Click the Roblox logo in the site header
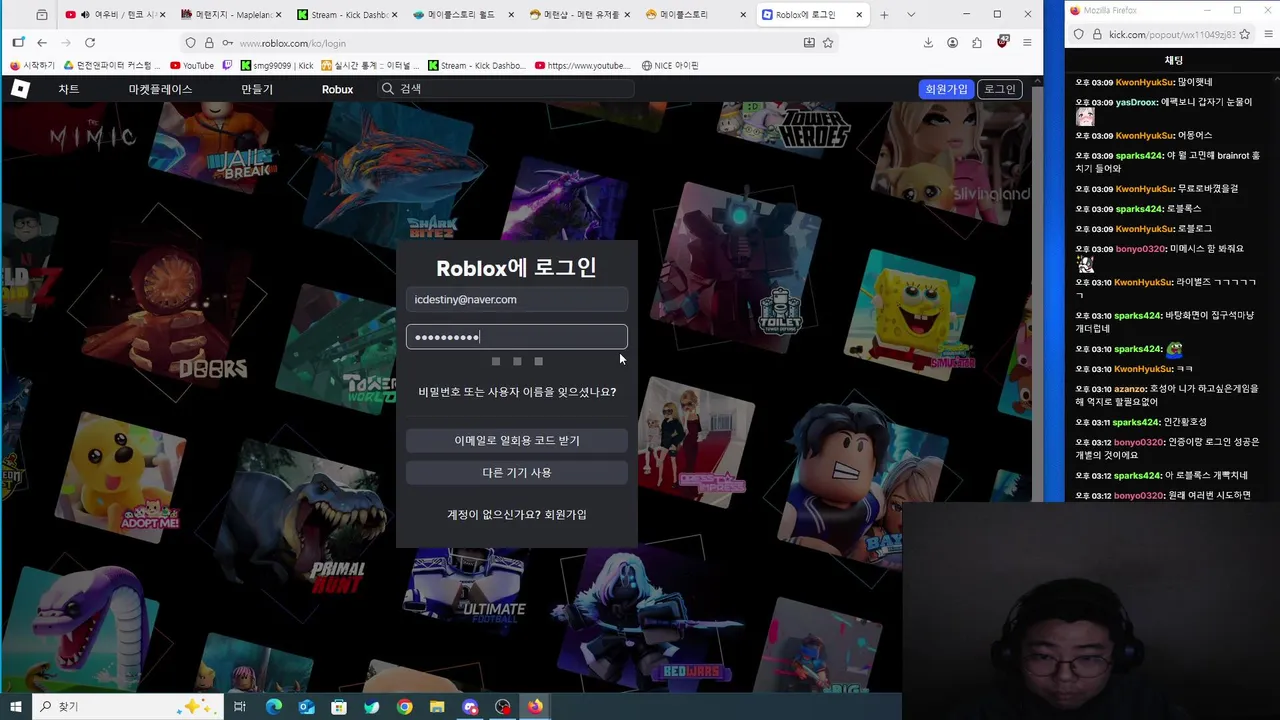 point(20,89)
